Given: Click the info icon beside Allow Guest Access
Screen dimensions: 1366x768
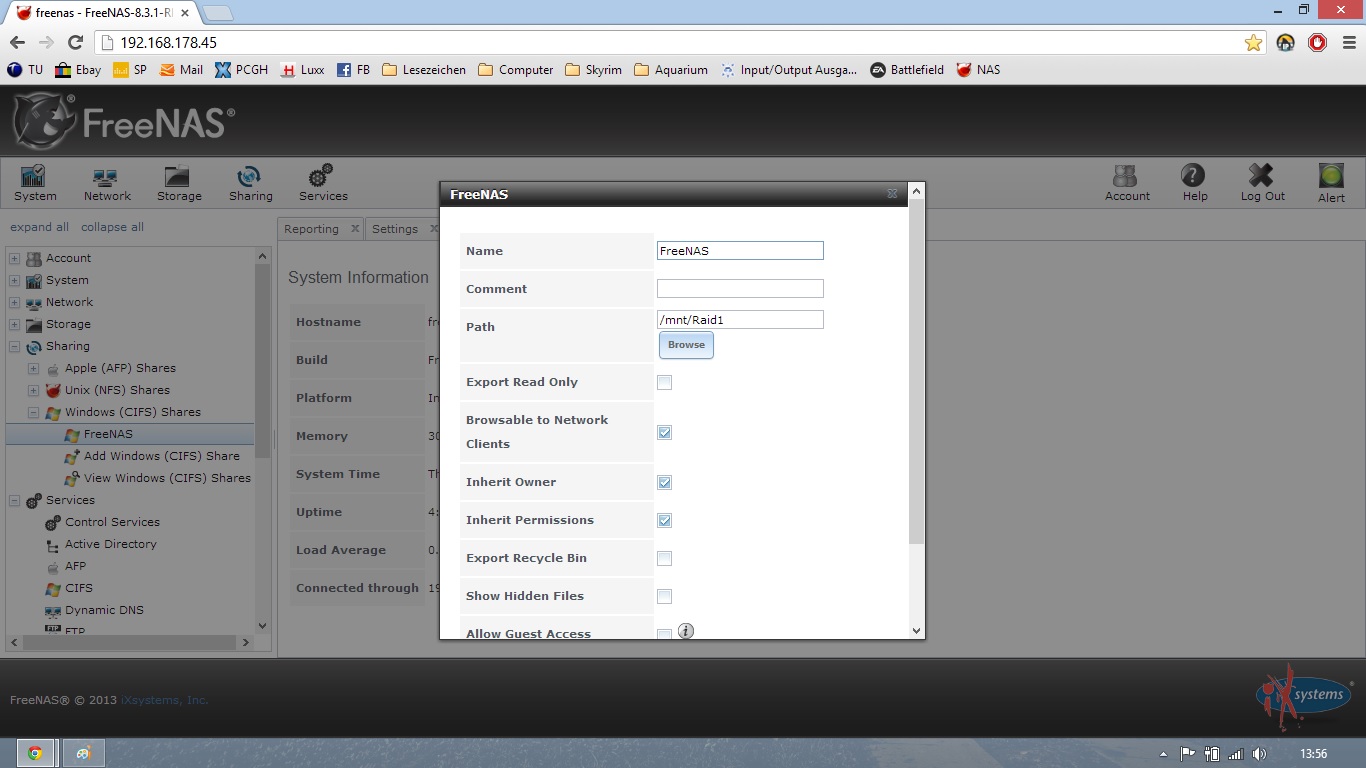Looking at the screenshot, I should pyautogui.click(x=686, y=630).
